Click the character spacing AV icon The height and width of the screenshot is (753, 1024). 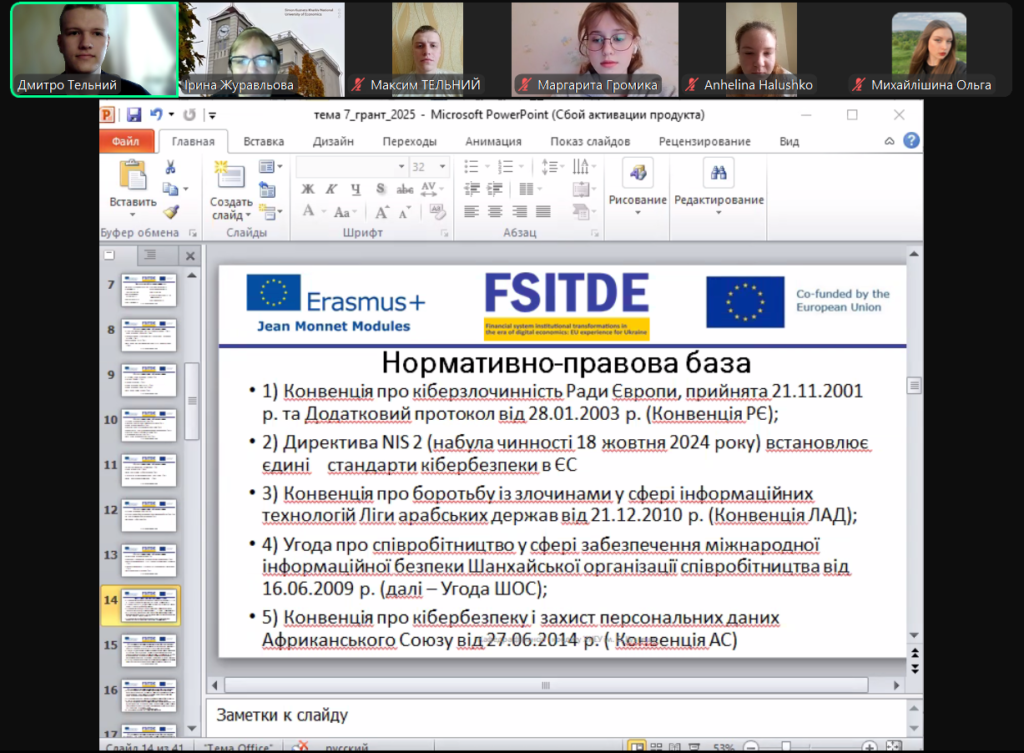pos(428,189)
